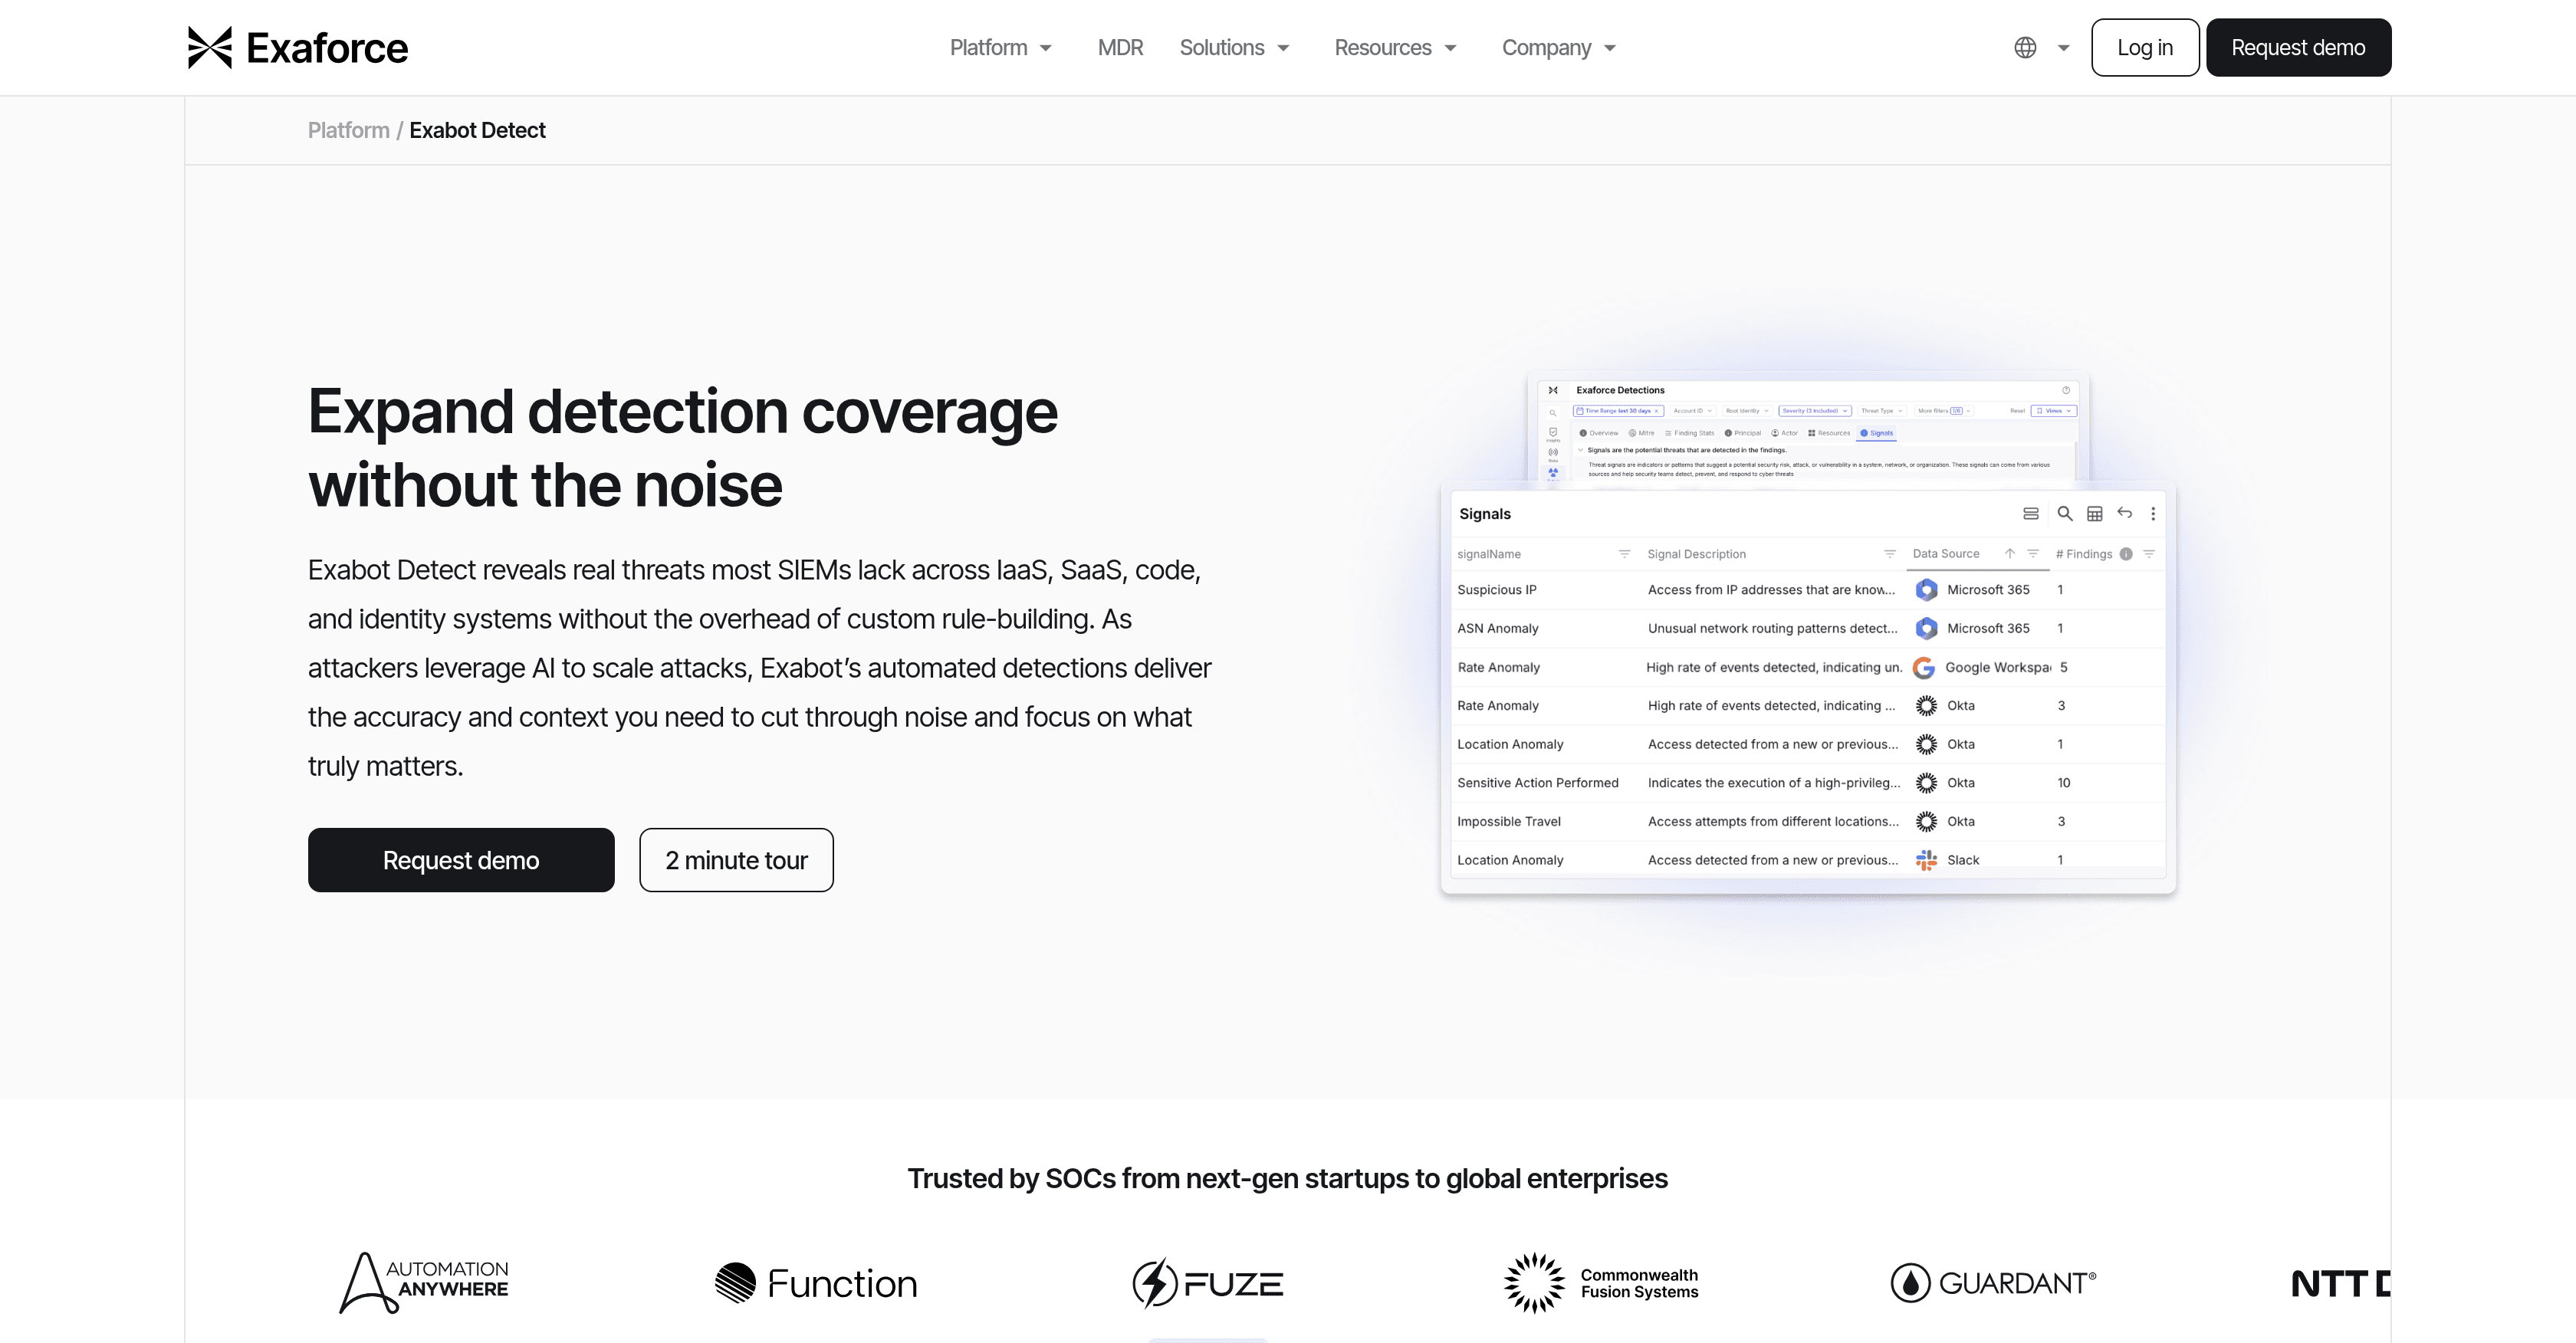The height and width of the screenshot is (1343, 2576).
Task: Click the Data Source sort arrow
Action: 2009,554
